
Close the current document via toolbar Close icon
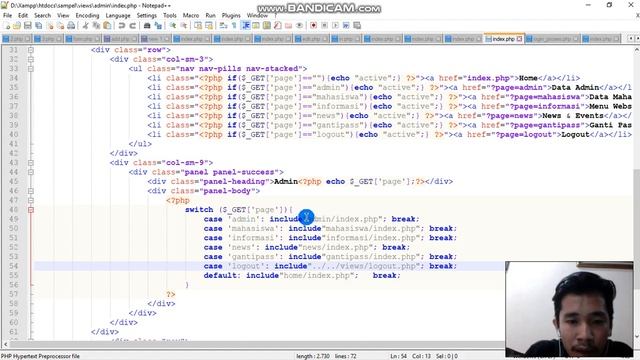click(50, 25)
